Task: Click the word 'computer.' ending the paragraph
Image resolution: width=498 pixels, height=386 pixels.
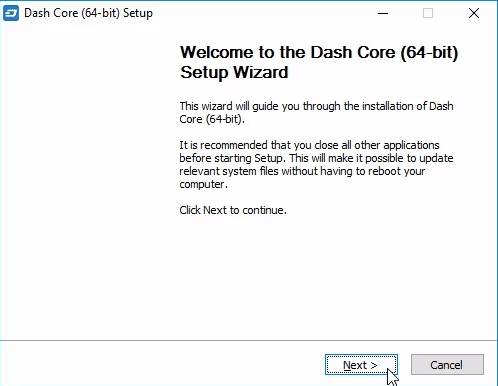Action: pyautogui.click(x=203, y=184)
